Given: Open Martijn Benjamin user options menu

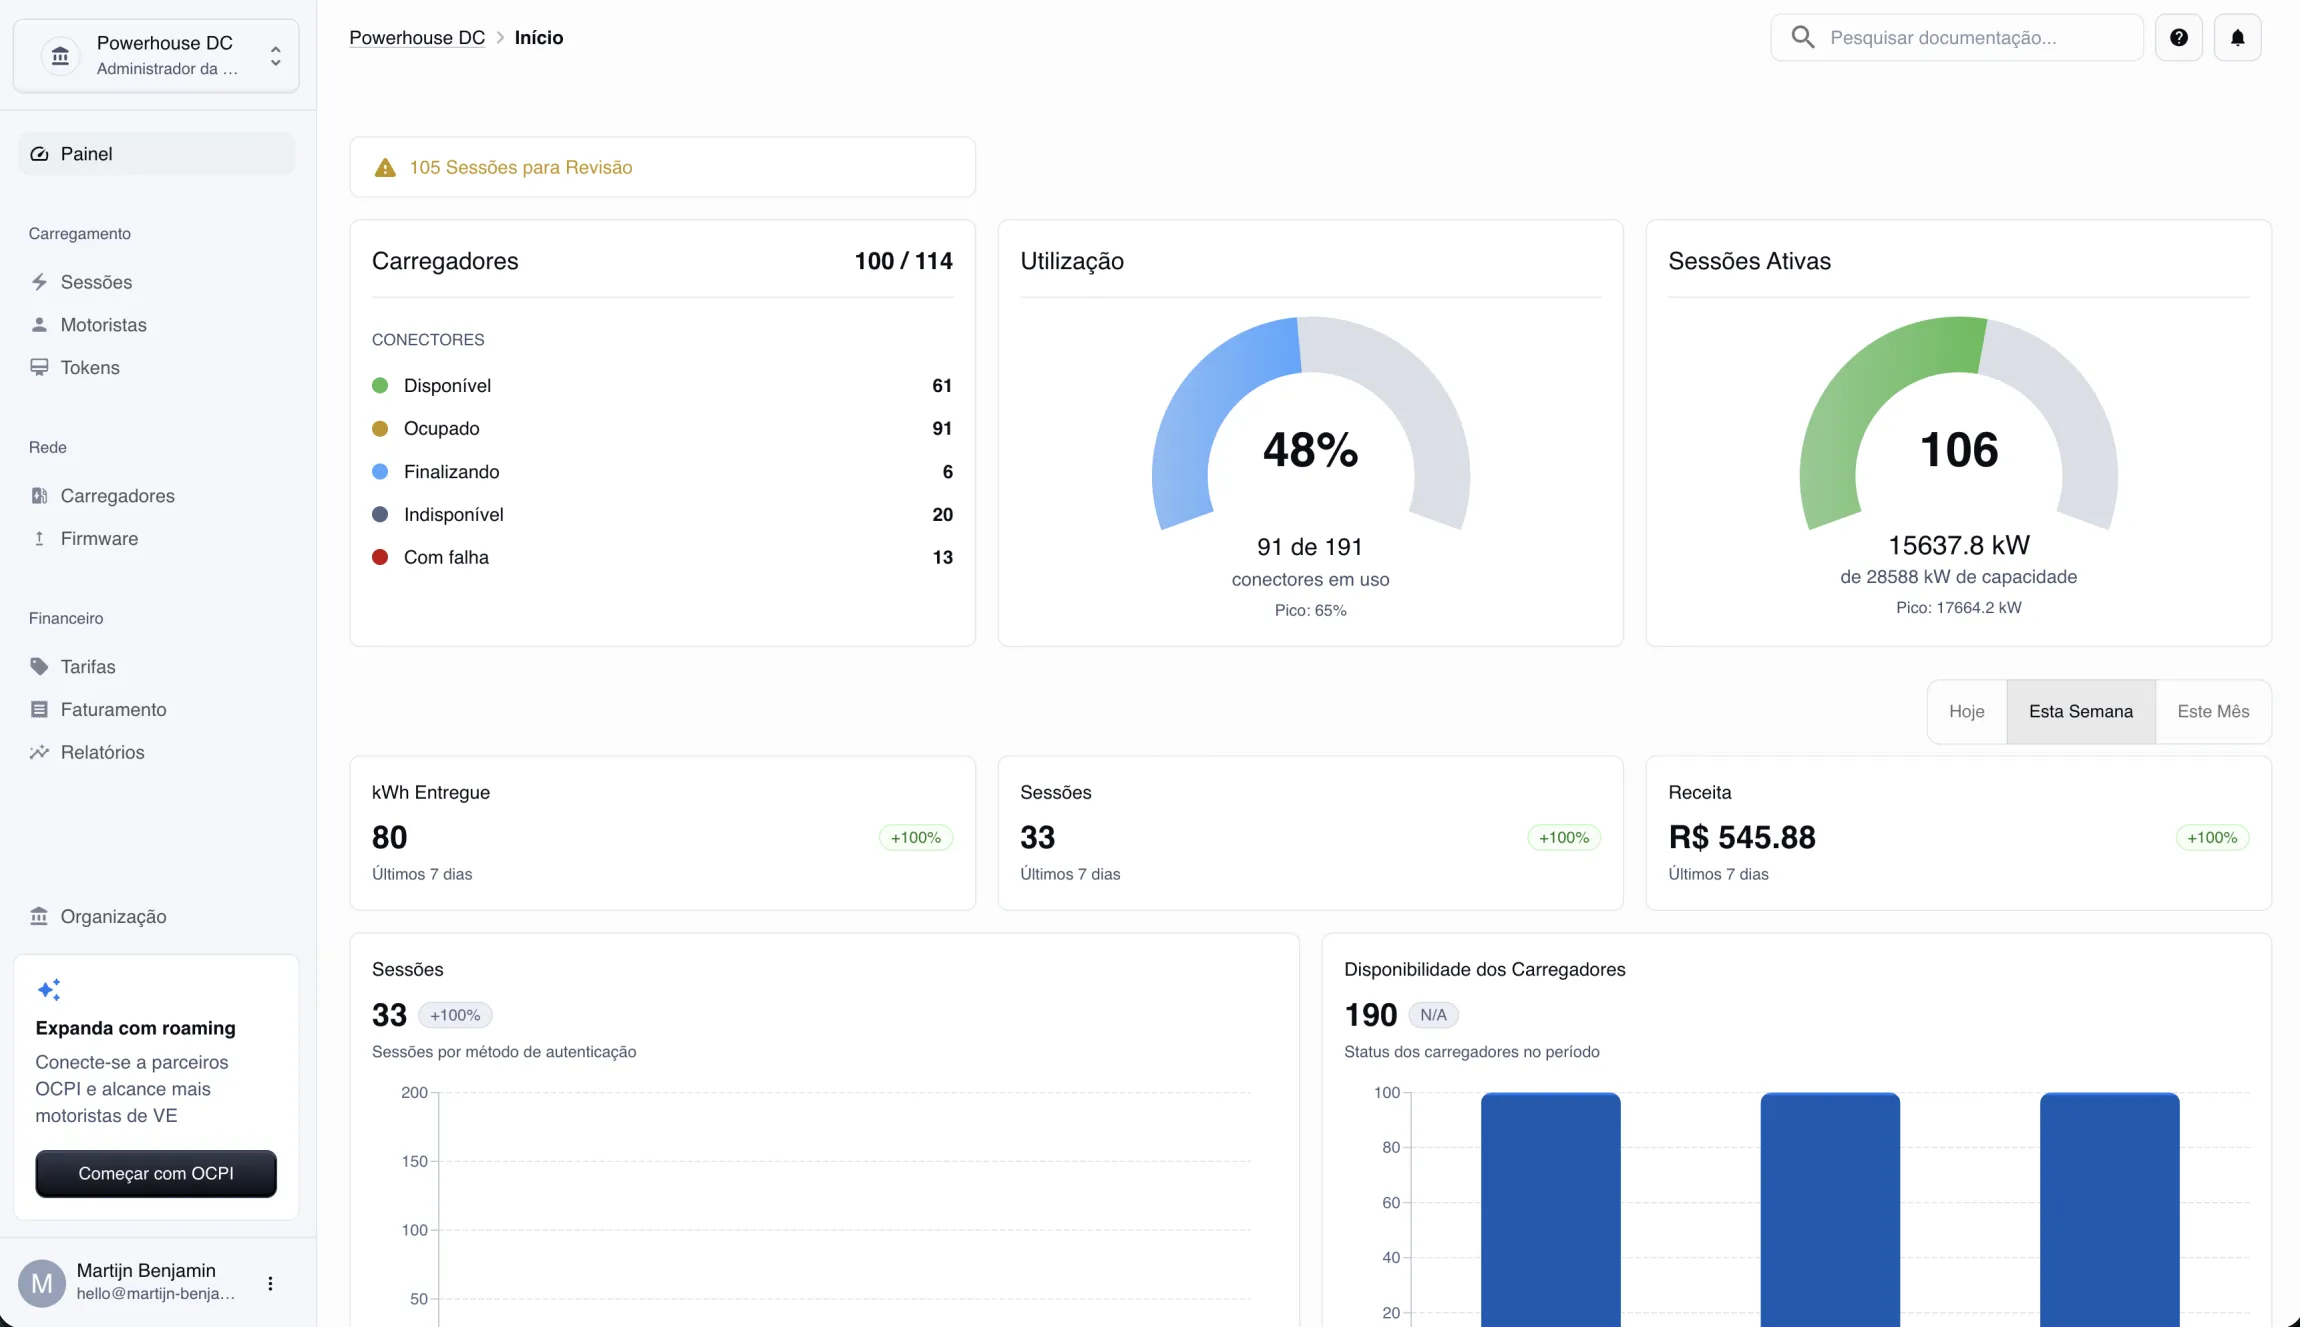Looking at the screenshot, I should coord(270,1283).
